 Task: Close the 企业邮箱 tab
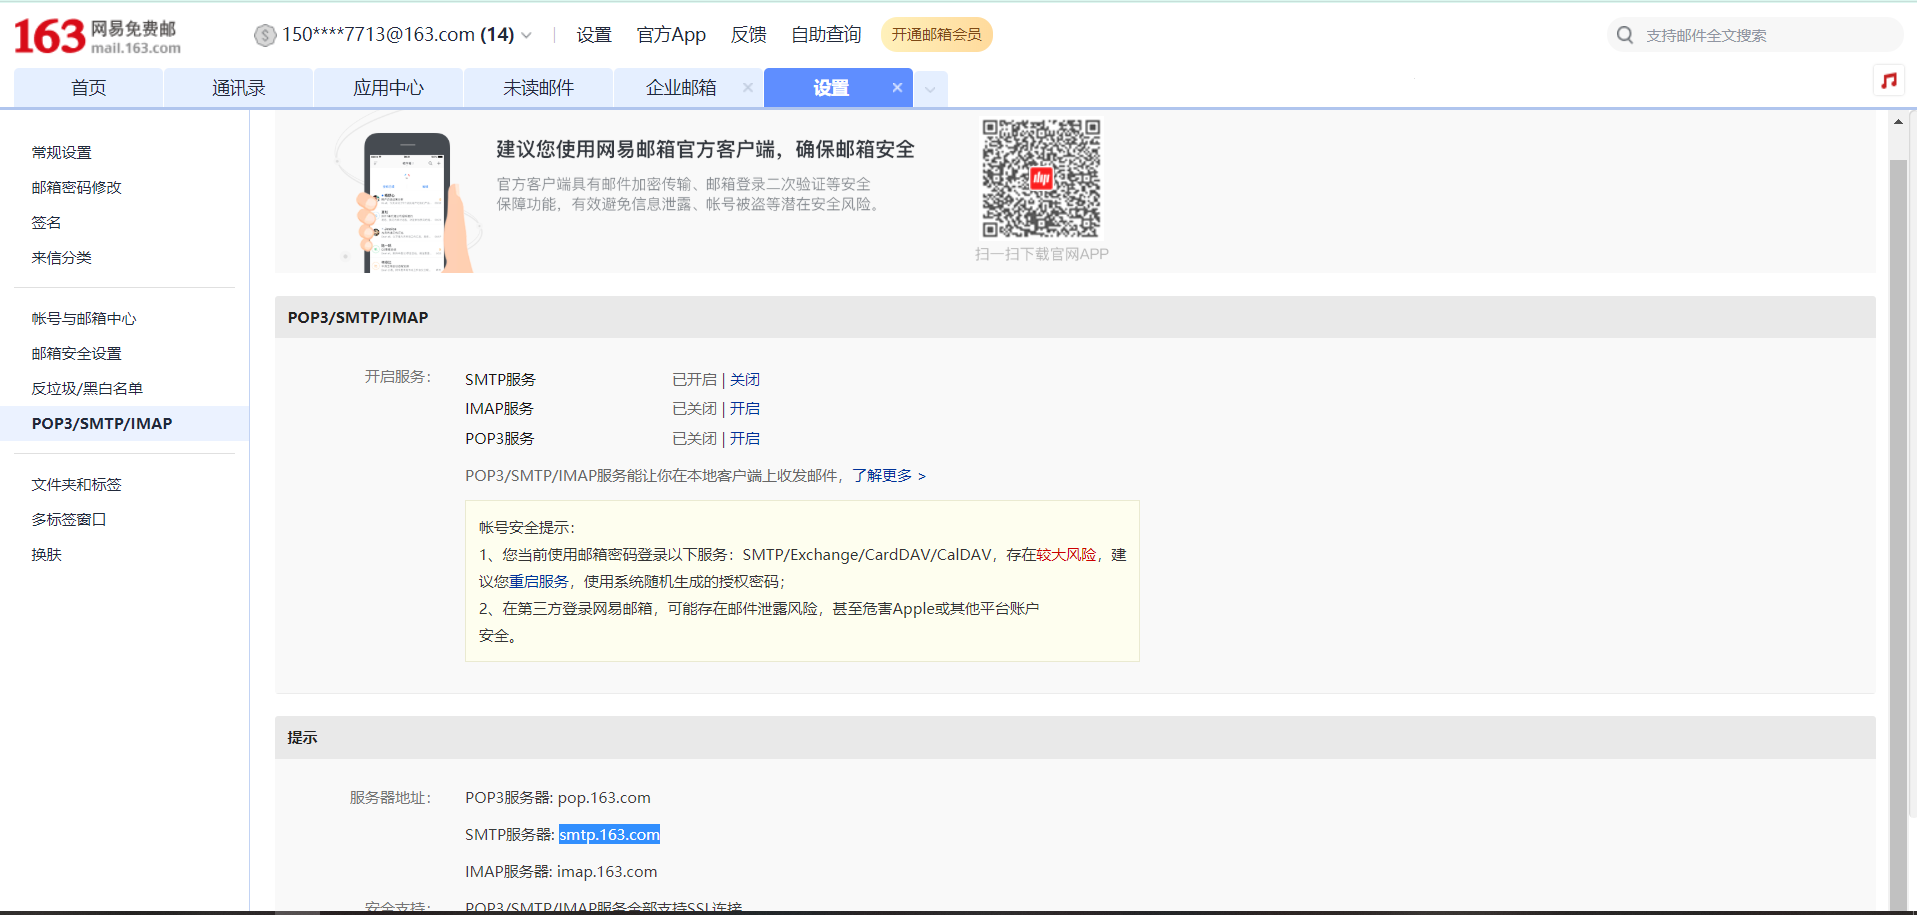(747, 88)
